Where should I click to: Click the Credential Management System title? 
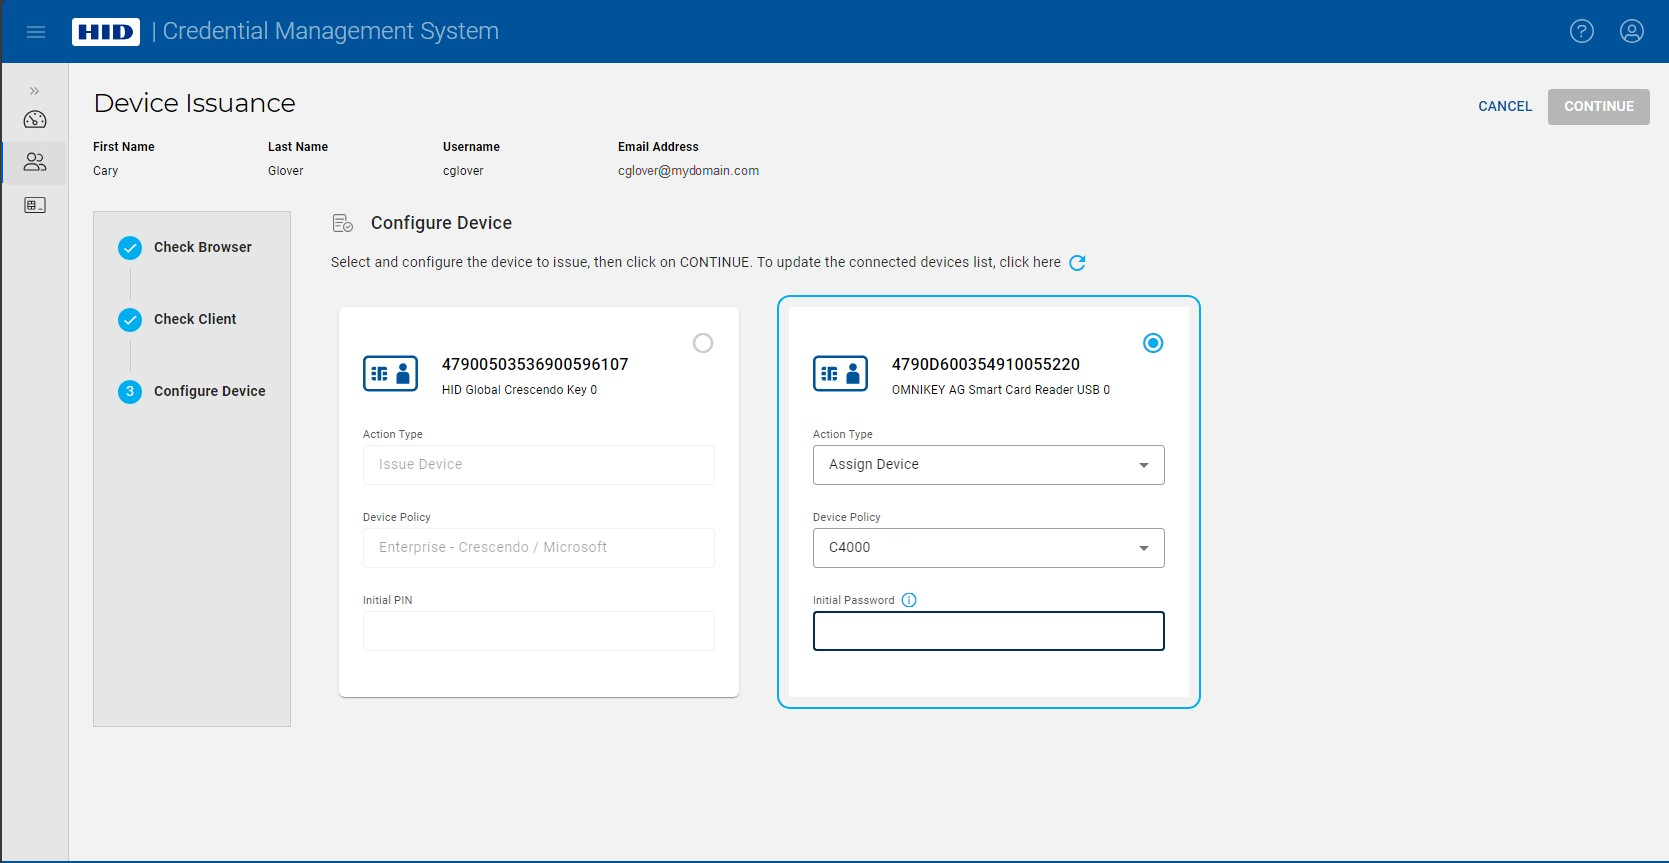coord(330,31)
